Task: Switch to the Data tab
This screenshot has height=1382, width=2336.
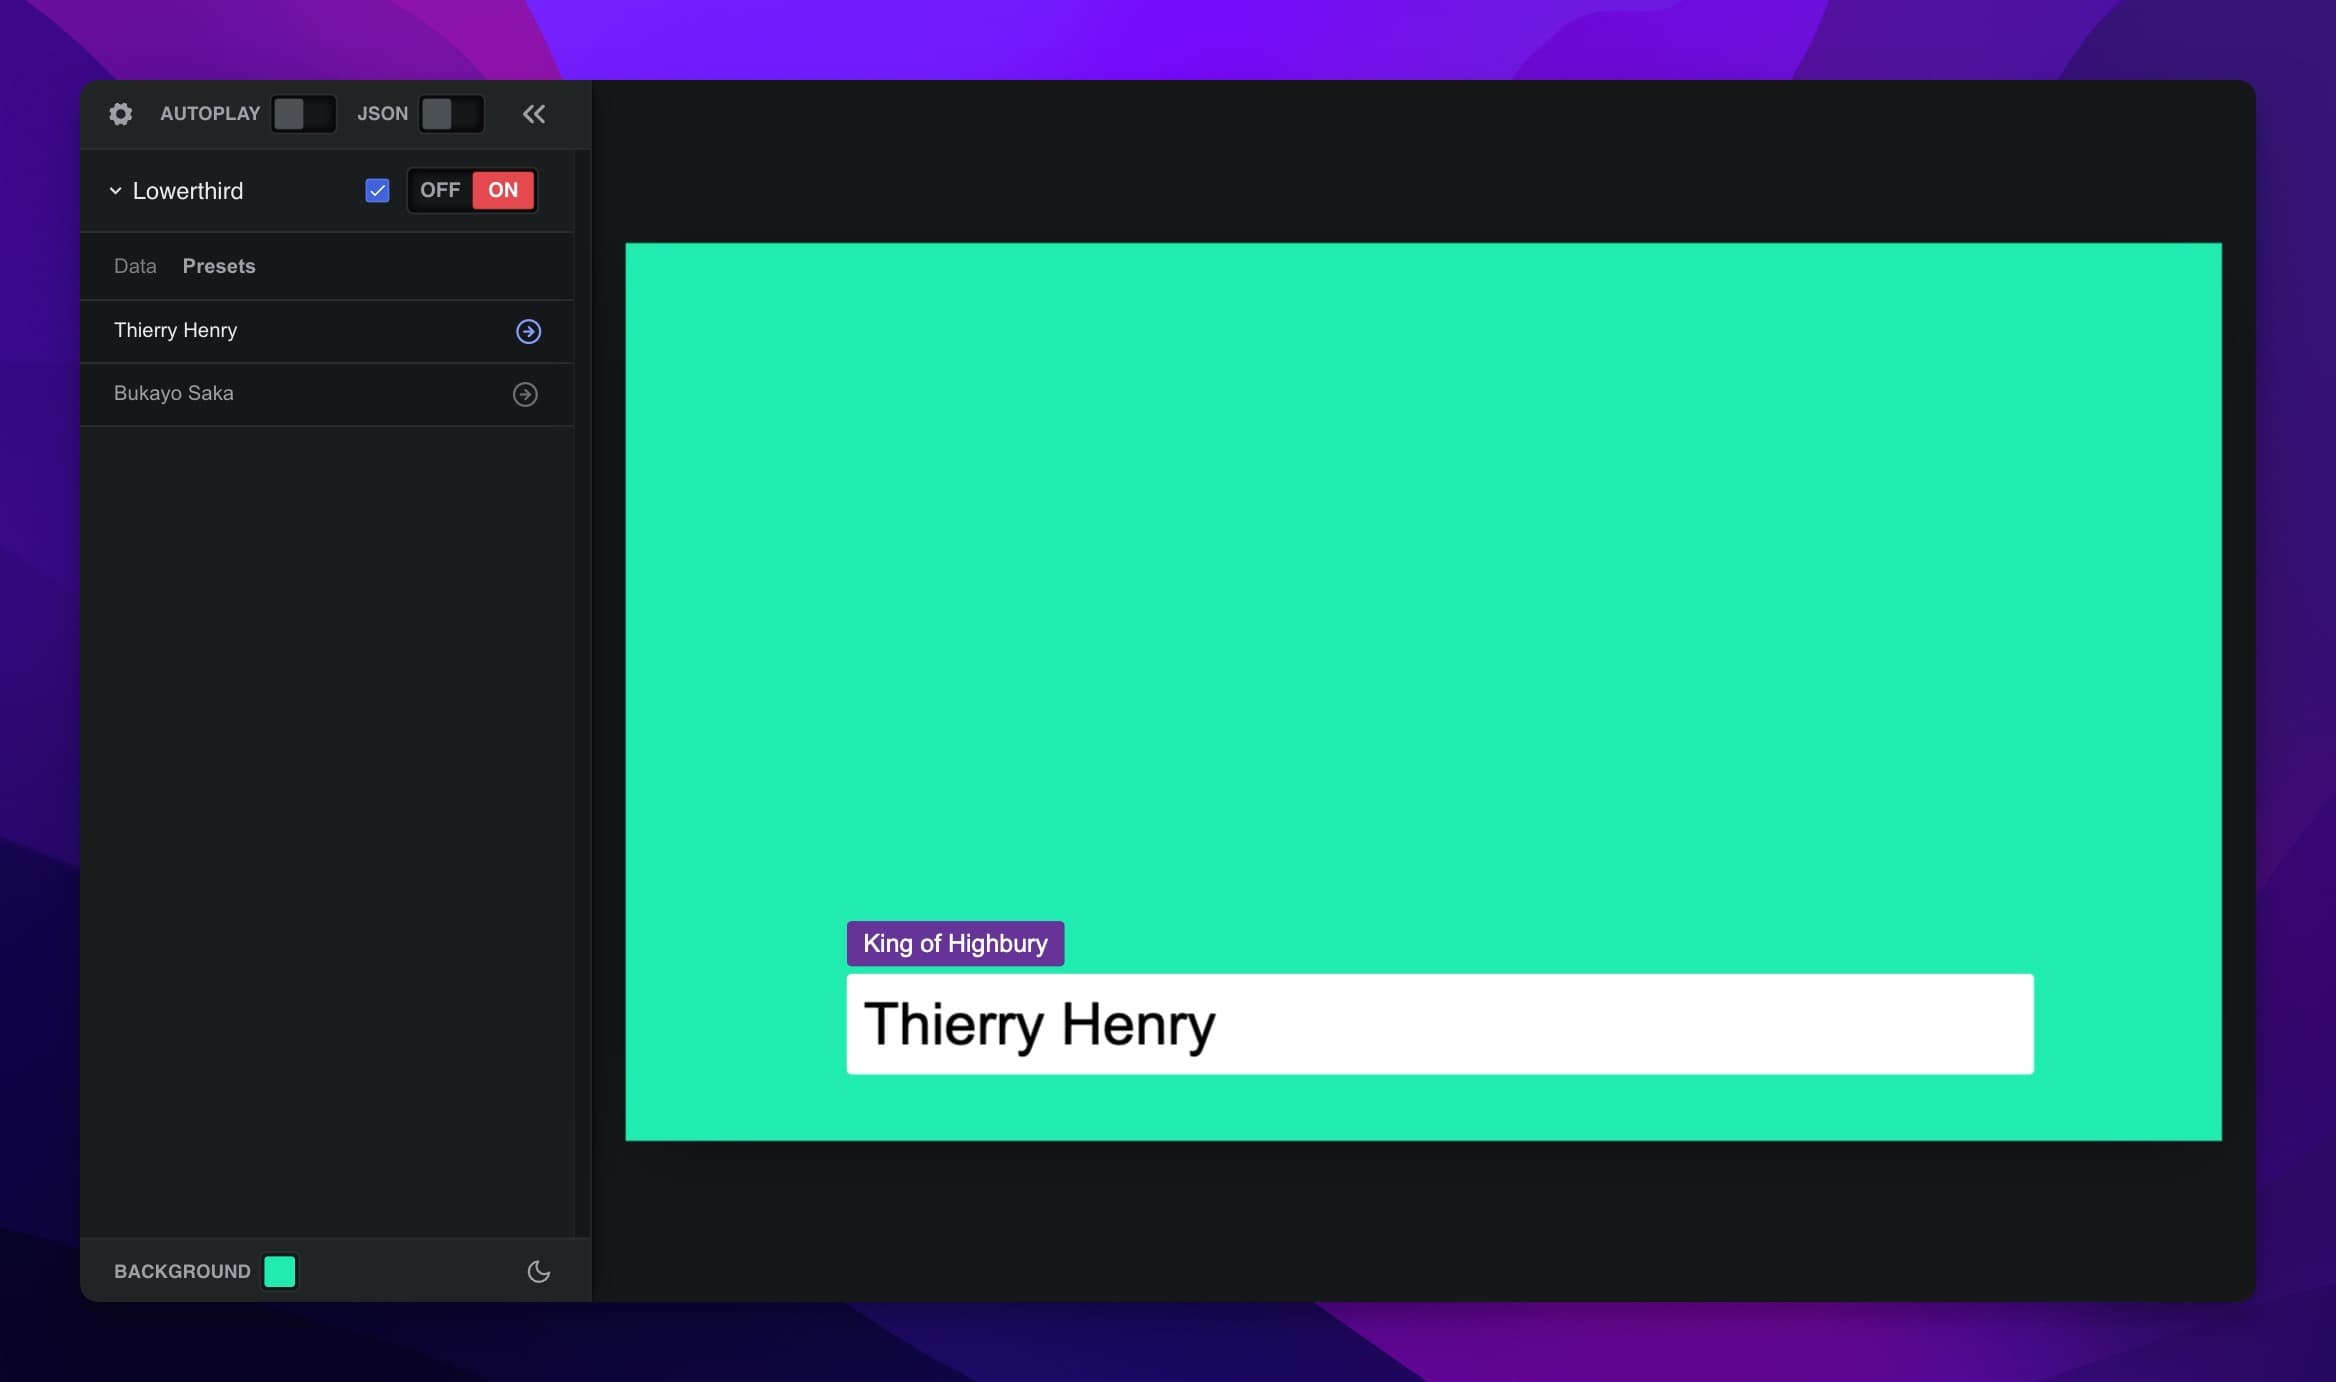Action: [133, 265]
